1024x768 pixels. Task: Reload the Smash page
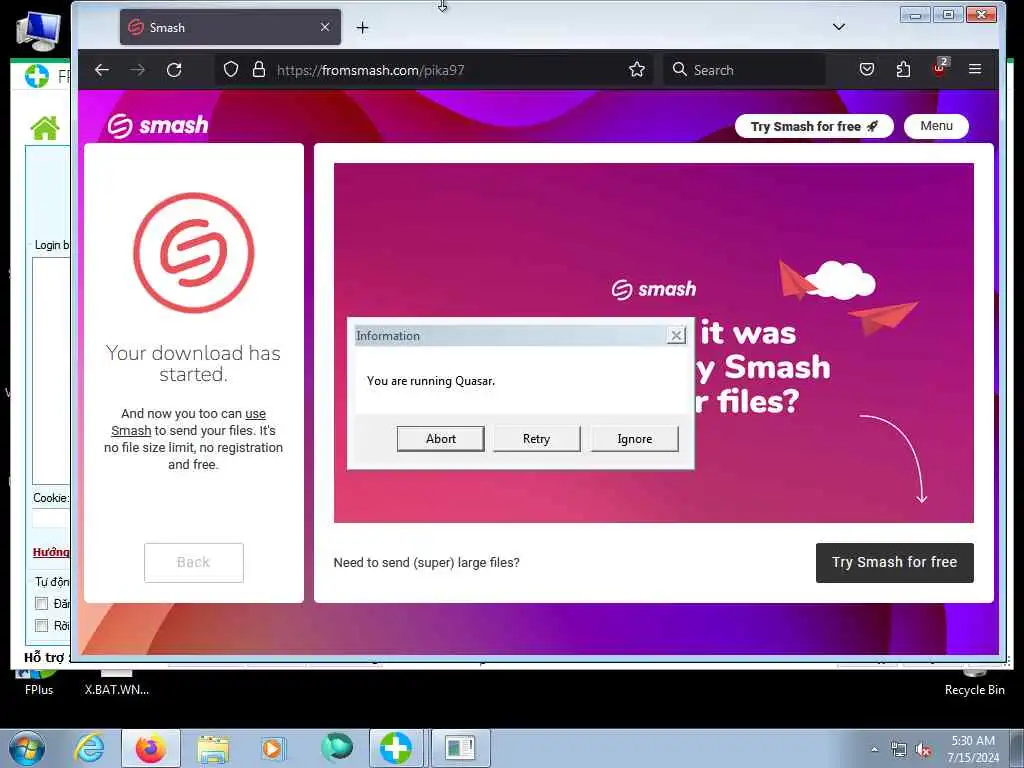coord(174,70)
